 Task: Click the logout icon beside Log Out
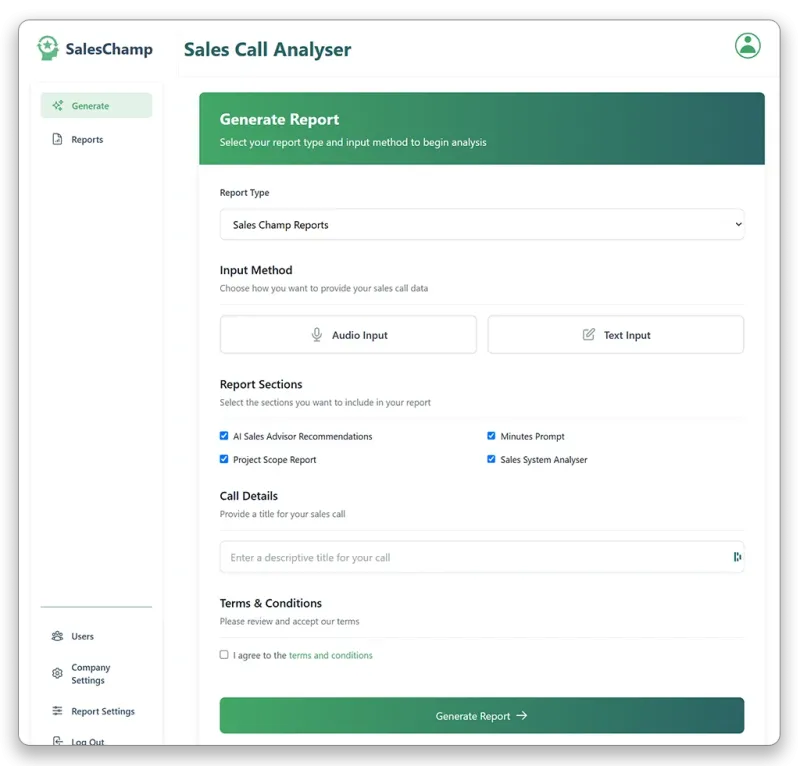[58, 740]
